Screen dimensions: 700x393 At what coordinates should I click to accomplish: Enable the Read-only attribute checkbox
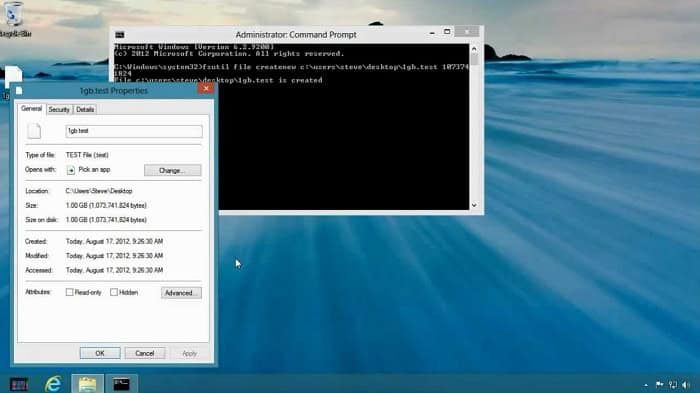coord(69,292)
